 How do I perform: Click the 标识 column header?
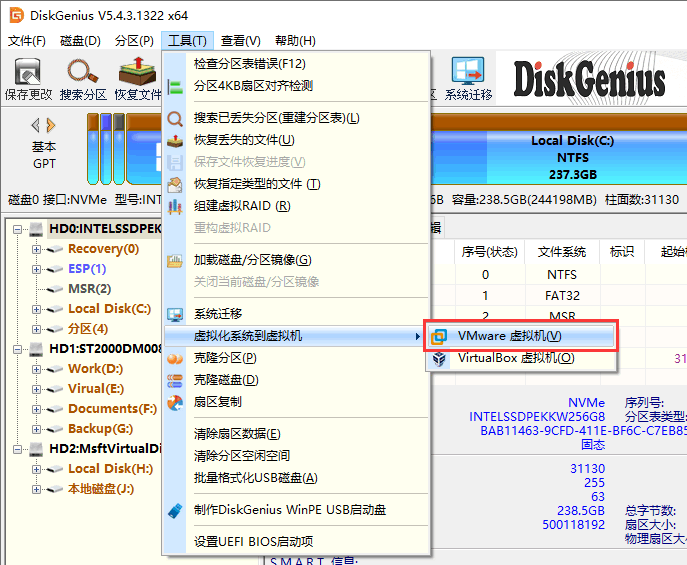click(622, 252)
